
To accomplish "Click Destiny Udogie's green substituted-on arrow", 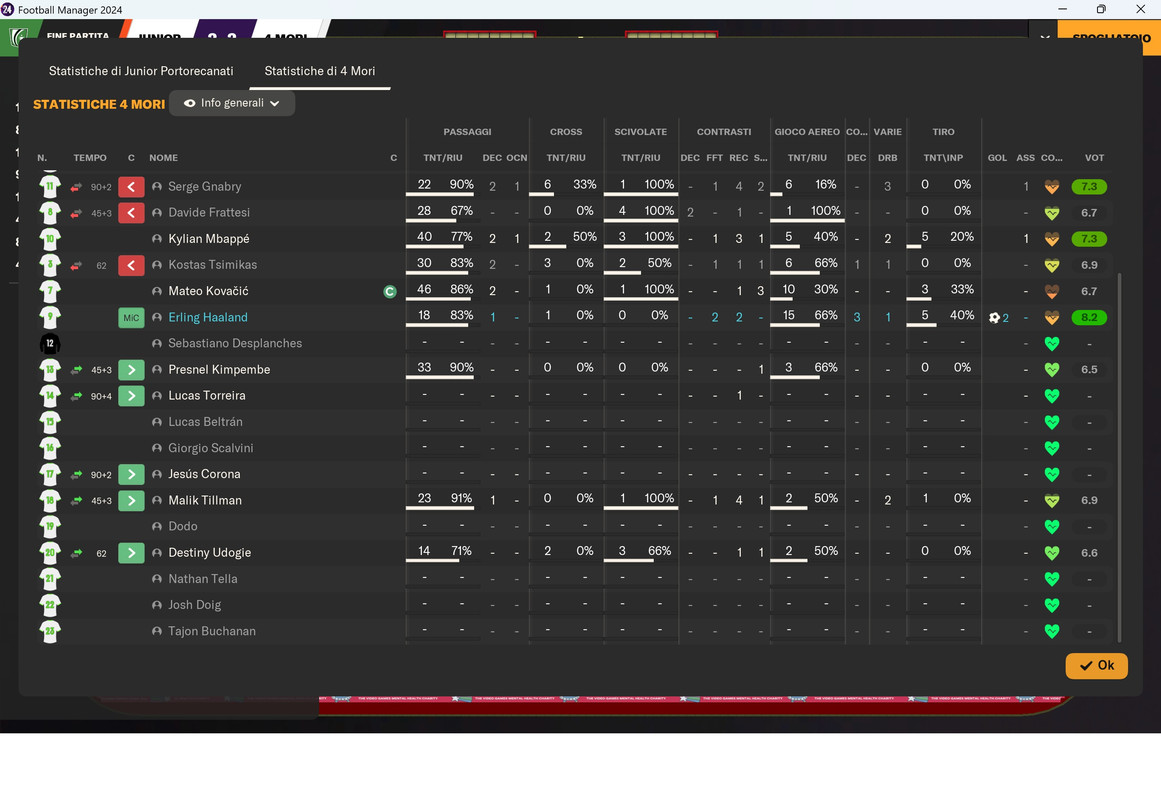I will pos(131,553).
